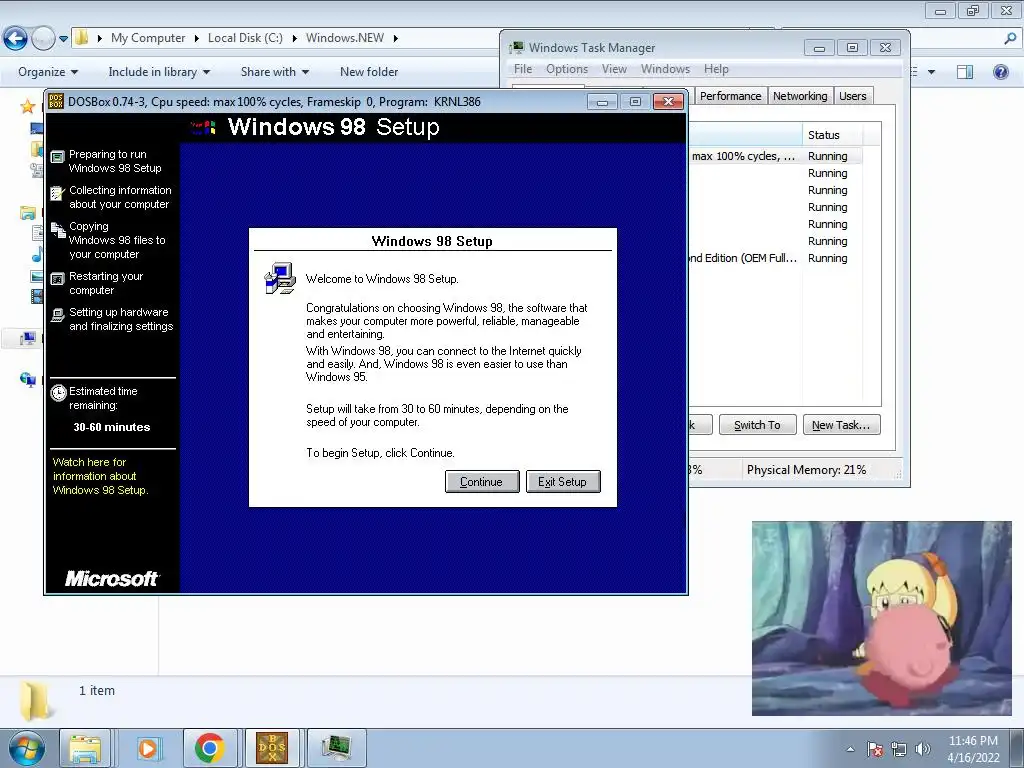Click the Collecting information step icon
The height and width of the screenshot is (768, 1024).
57,193
